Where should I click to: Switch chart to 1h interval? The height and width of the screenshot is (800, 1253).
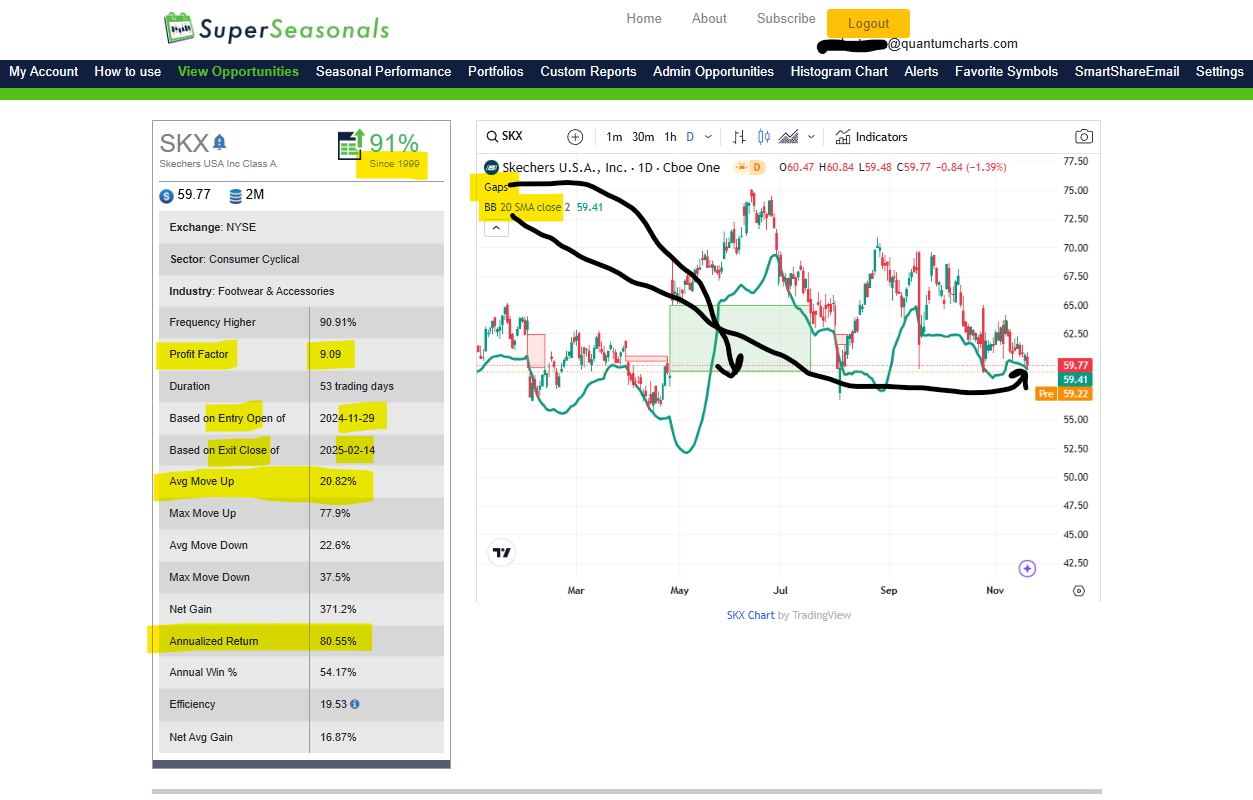670,137
